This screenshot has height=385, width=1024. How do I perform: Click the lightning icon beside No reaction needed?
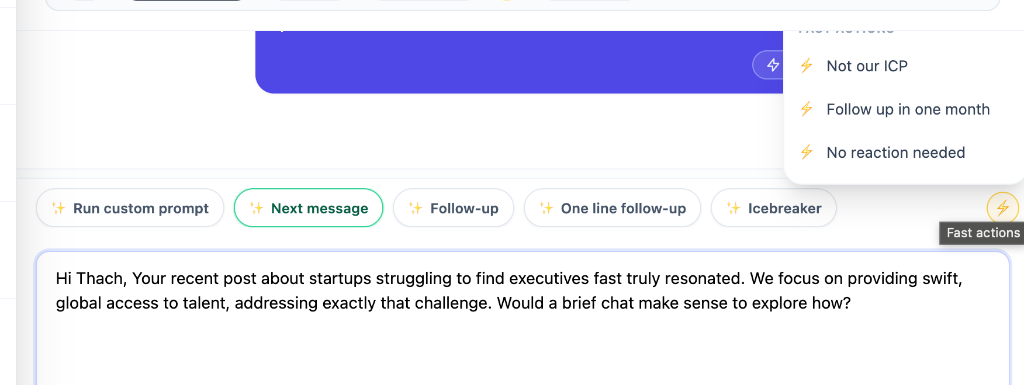tap(807, 152)
